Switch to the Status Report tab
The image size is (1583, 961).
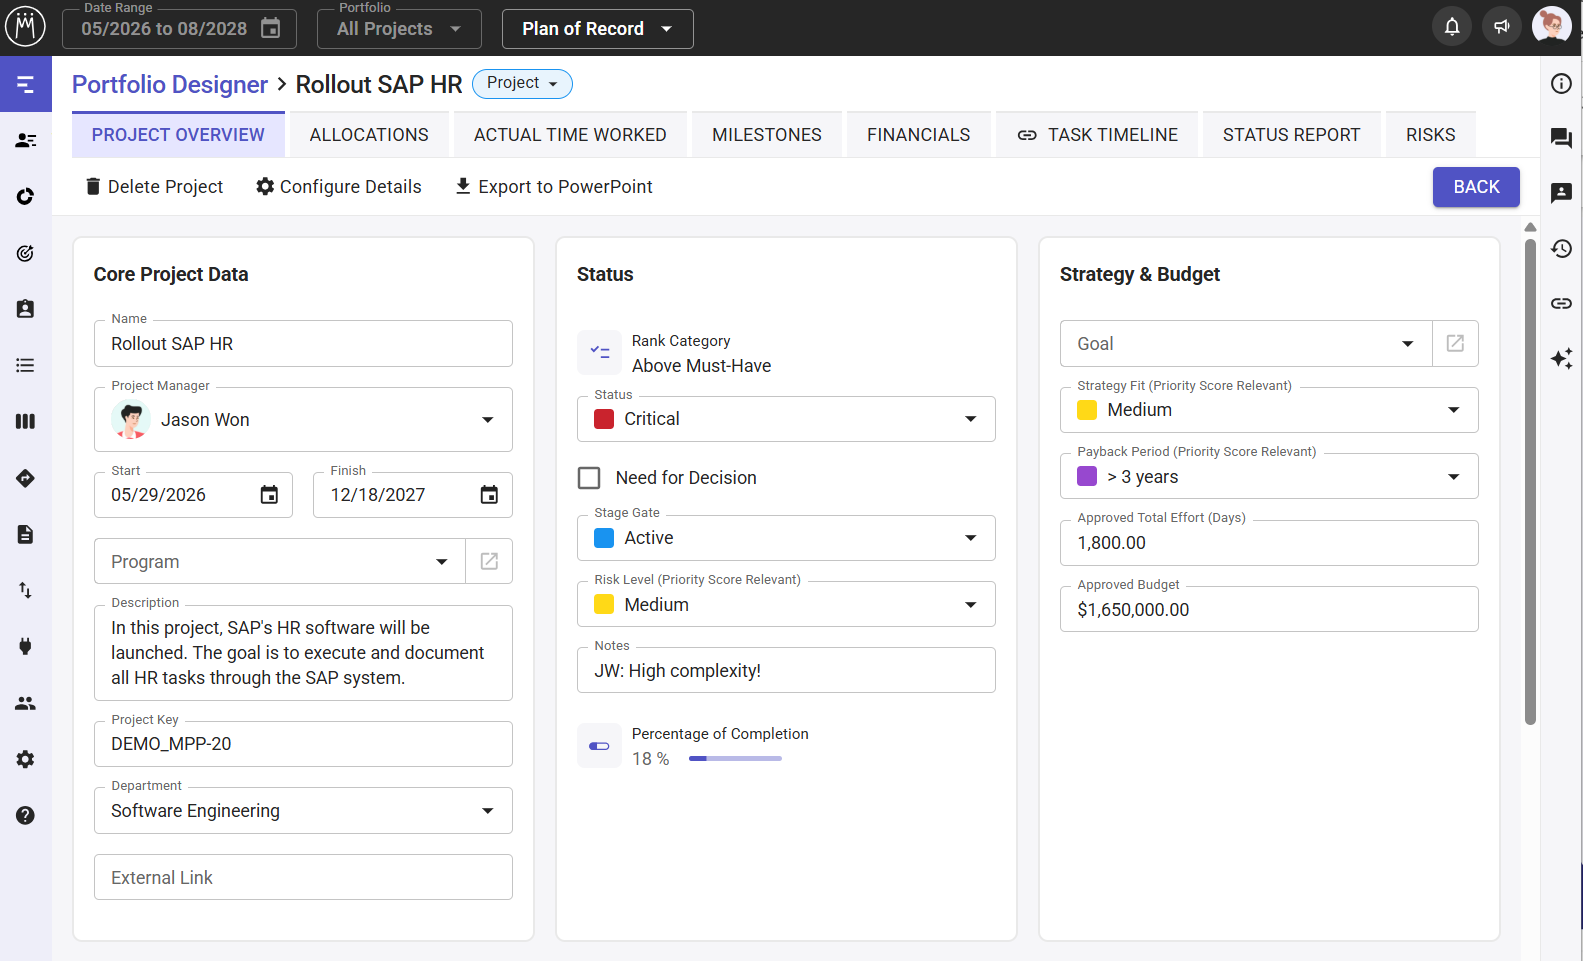click(x=1291, y=135)
